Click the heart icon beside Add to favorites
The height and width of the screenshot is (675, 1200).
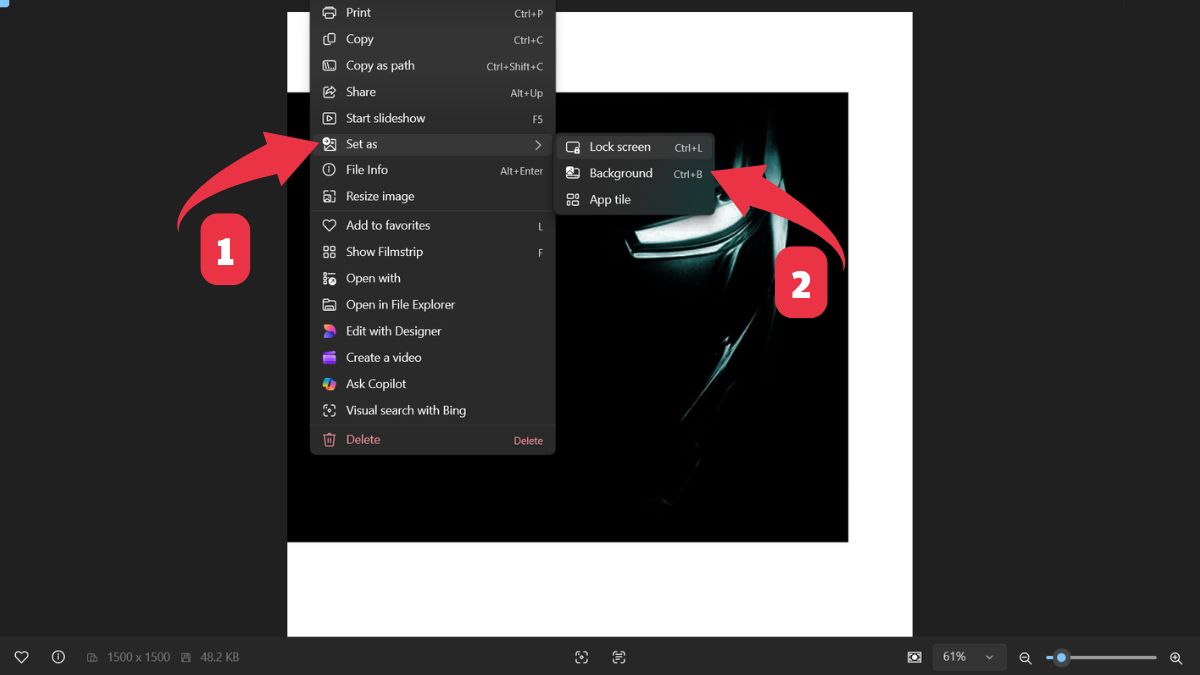pos(329,226)
